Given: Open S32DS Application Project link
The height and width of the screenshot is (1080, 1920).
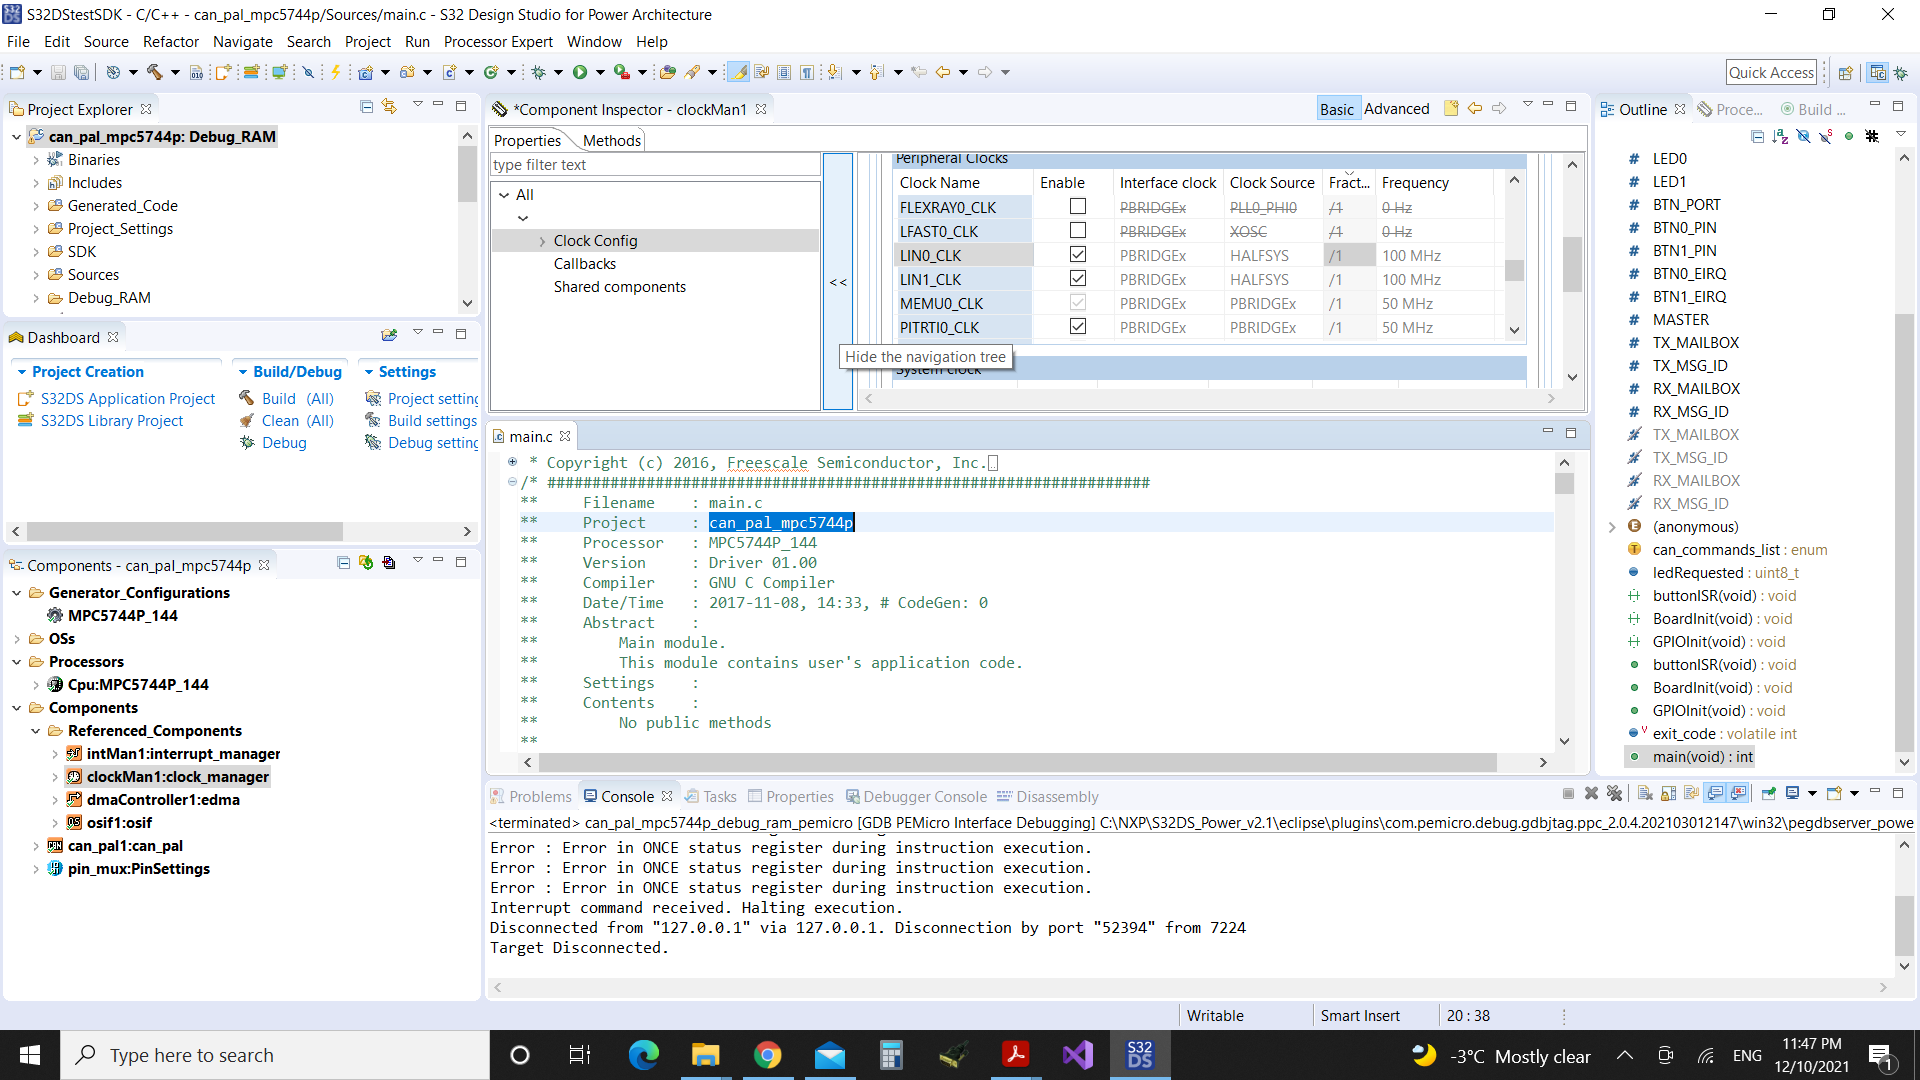Looking at the screenshot, I should point(128,399).
